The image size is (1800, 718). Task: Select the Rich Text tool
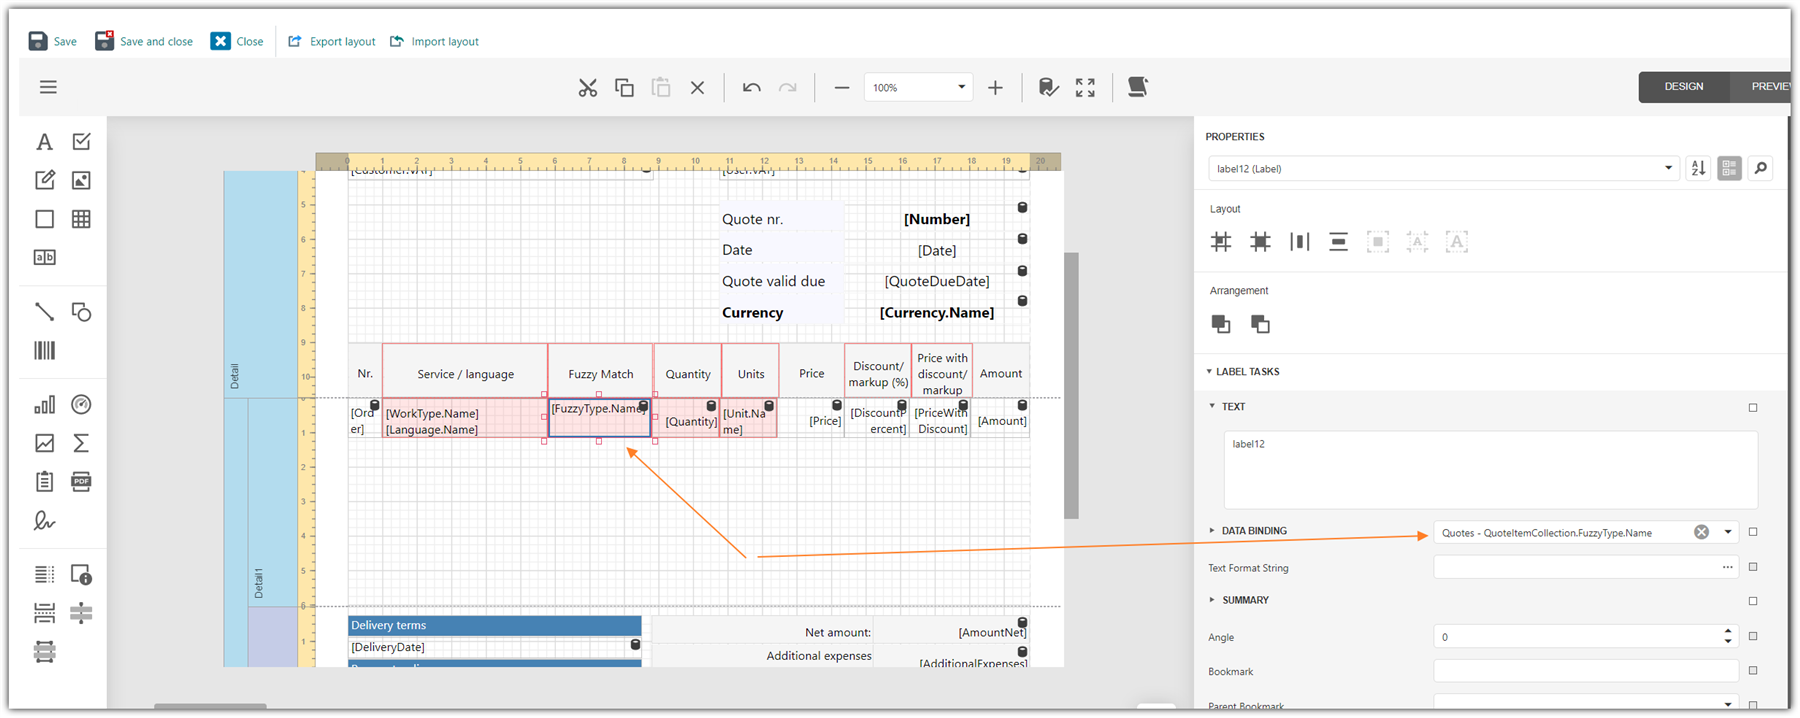coord(44,180)
